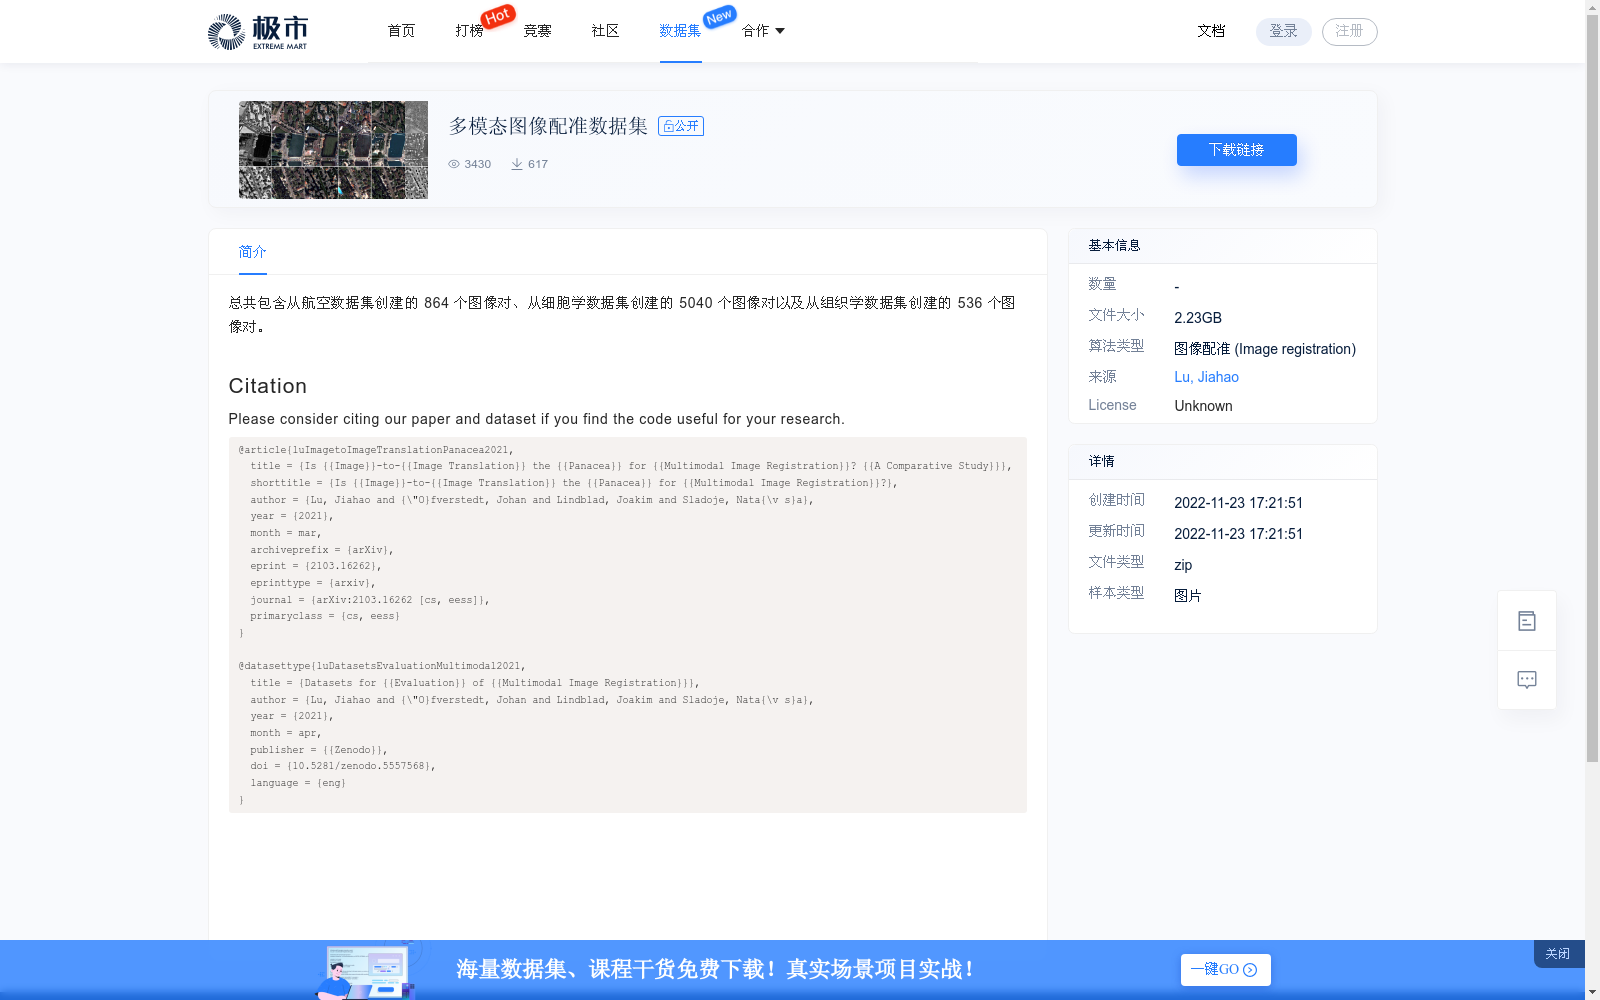Click the Hot badge on 打榜

click(498, 16)
